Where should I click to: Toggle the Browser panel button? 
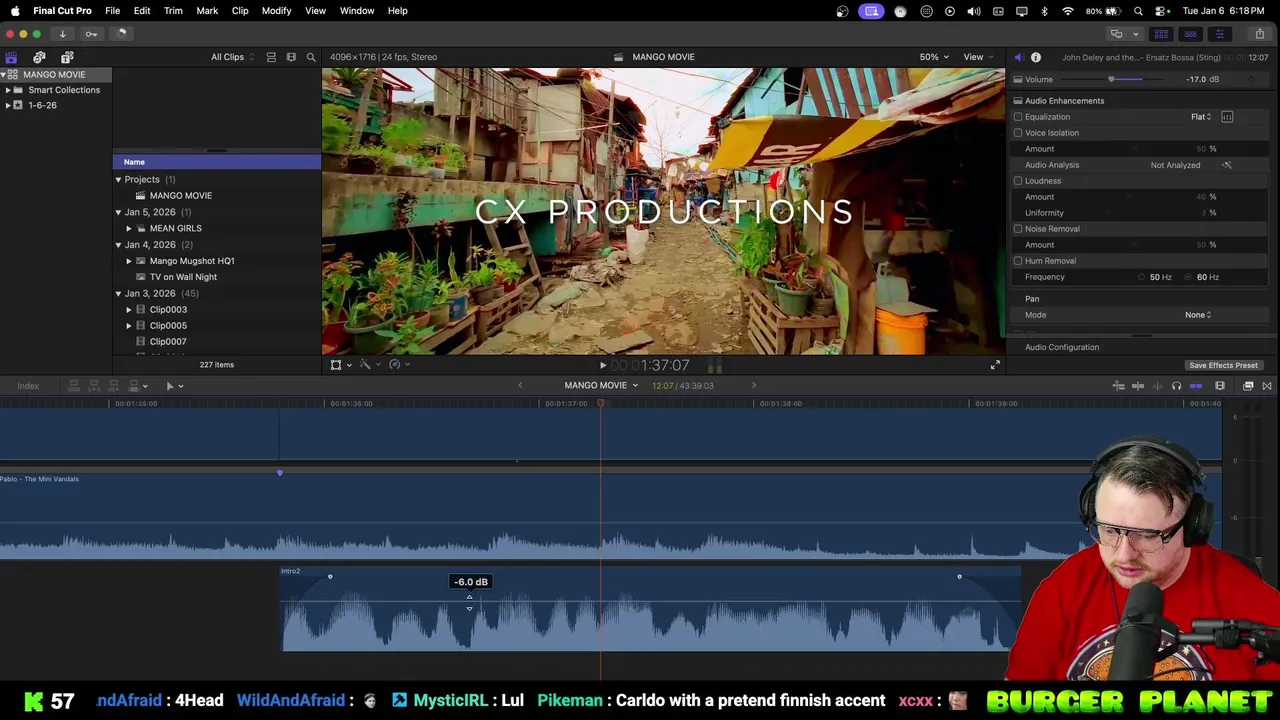(1161, 34)
